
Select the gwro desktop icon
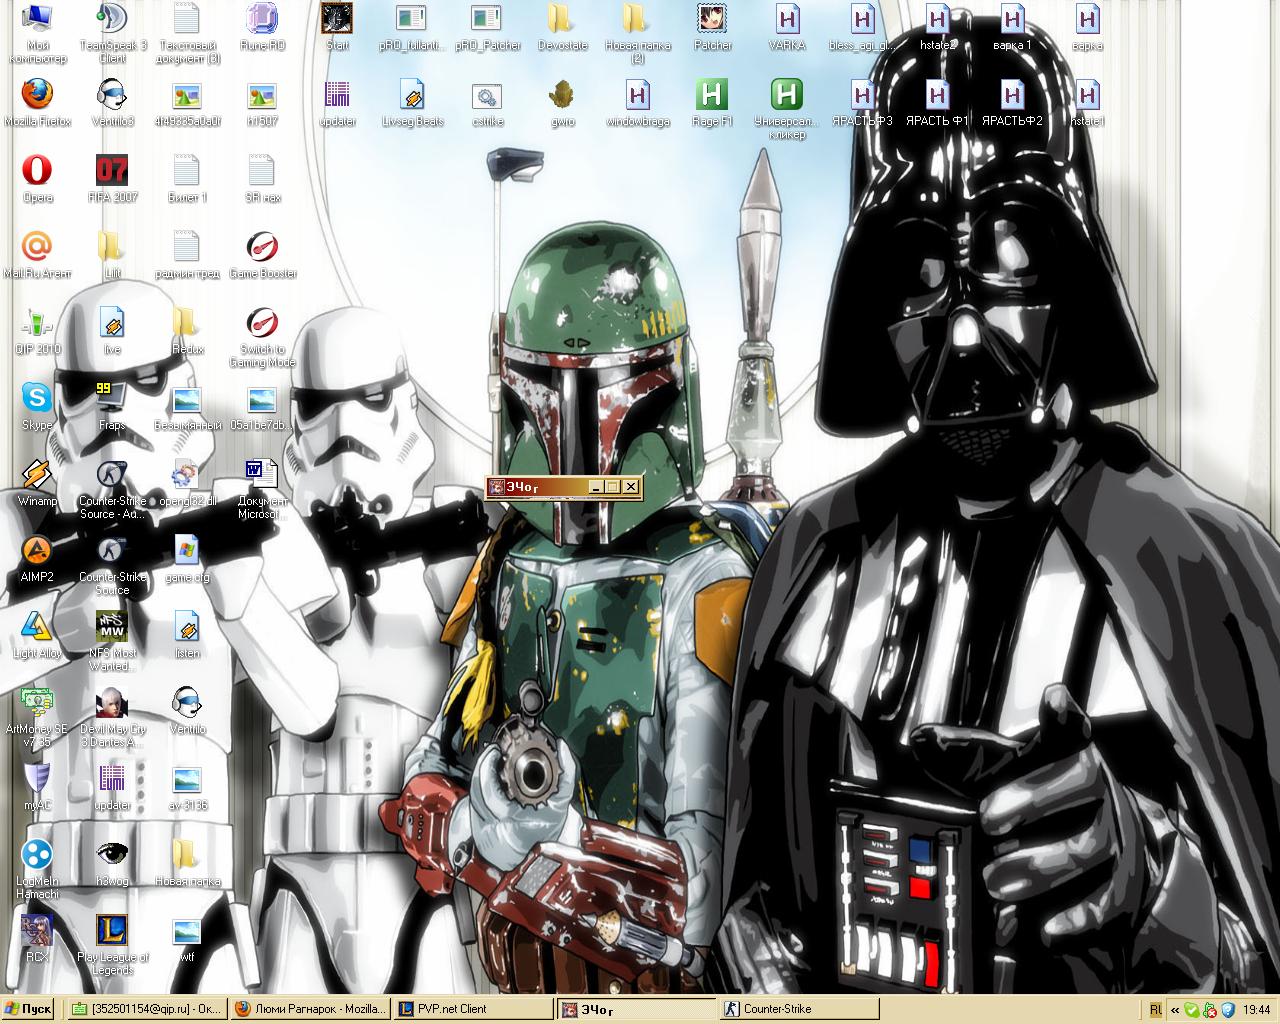click(x=562, y=103)
